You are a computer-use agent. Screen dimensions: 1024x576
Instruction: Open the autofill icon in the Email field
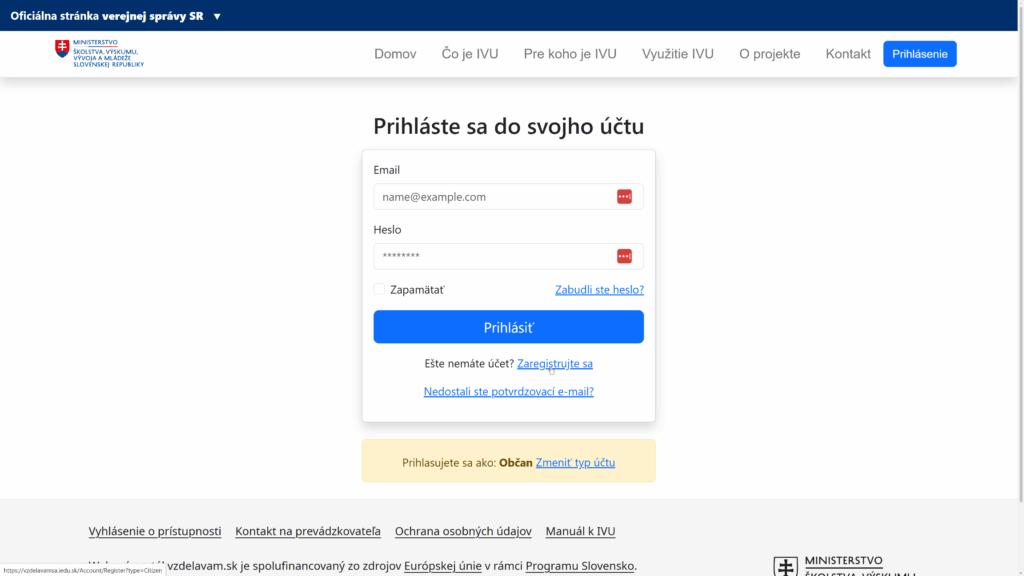(x=624, y=196)
